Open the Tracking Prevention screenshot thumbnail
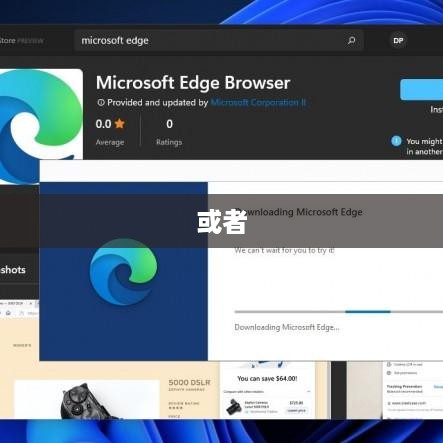Viewport: 443px width, 443px height. (x=413, y=390)
